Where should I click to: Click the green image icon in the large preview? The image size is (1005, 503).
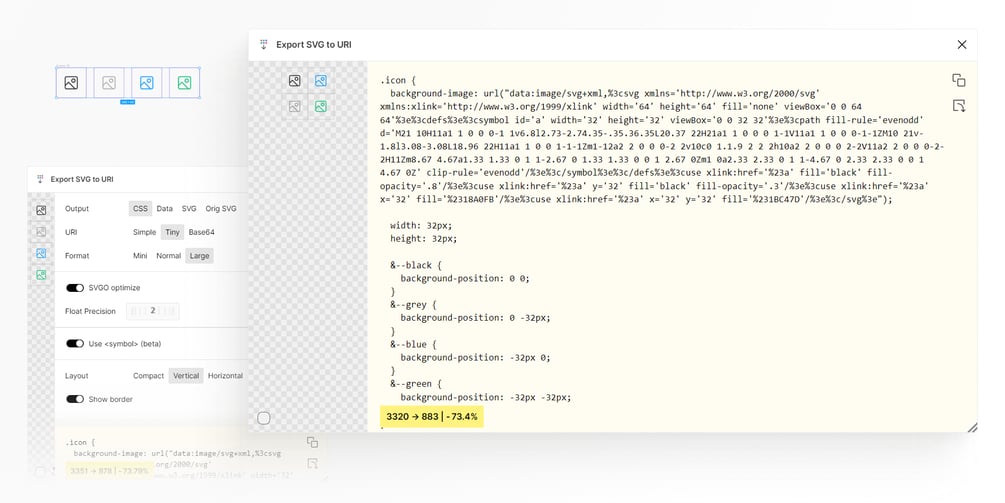coord(321,106)
